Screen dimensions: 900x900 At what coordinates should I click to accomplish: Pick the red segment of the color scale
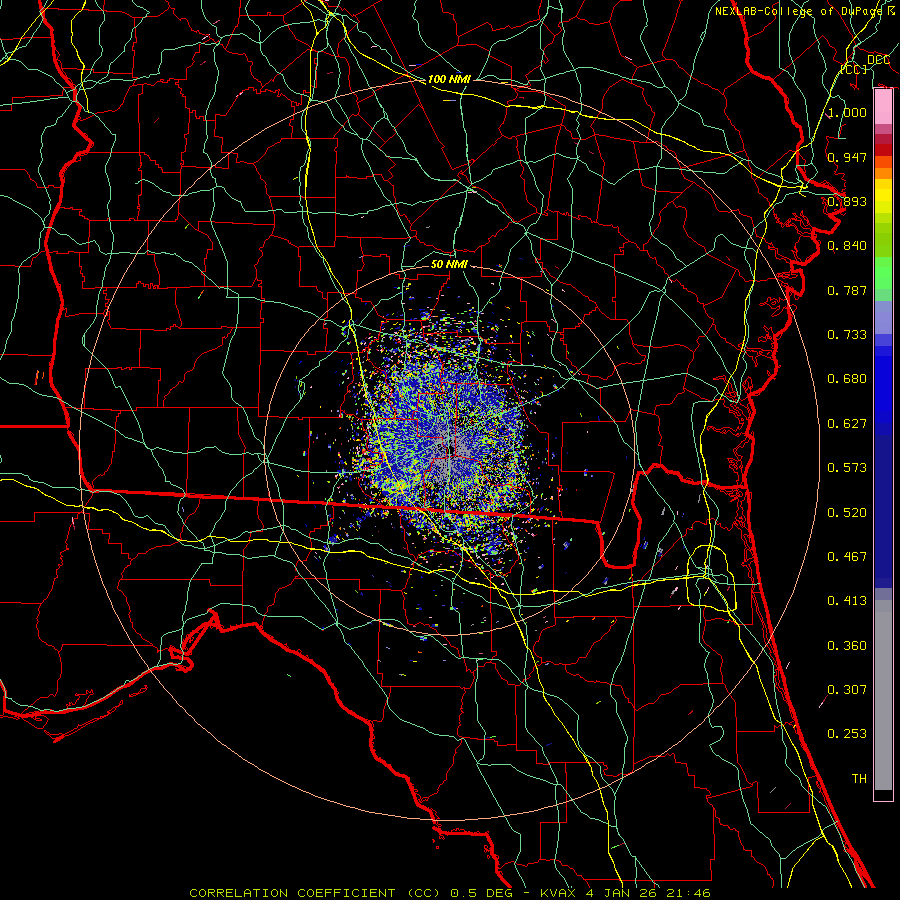tap(883, 150)
